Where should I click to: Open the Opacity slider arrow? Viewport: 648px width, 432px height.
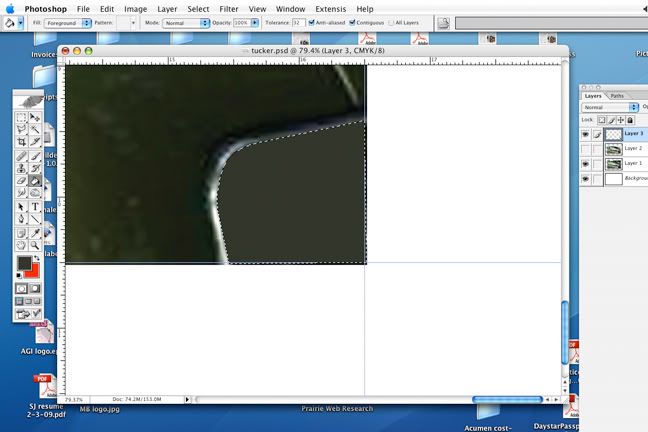(x=255, y=23)
